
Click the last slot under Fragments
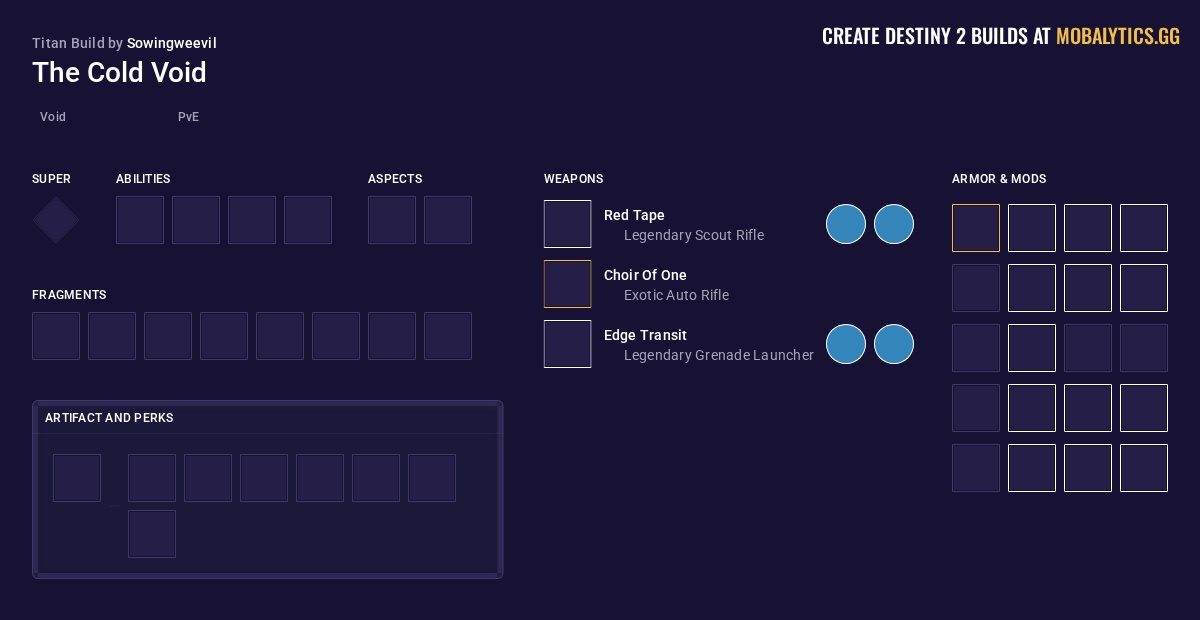[x=448, y=336]
